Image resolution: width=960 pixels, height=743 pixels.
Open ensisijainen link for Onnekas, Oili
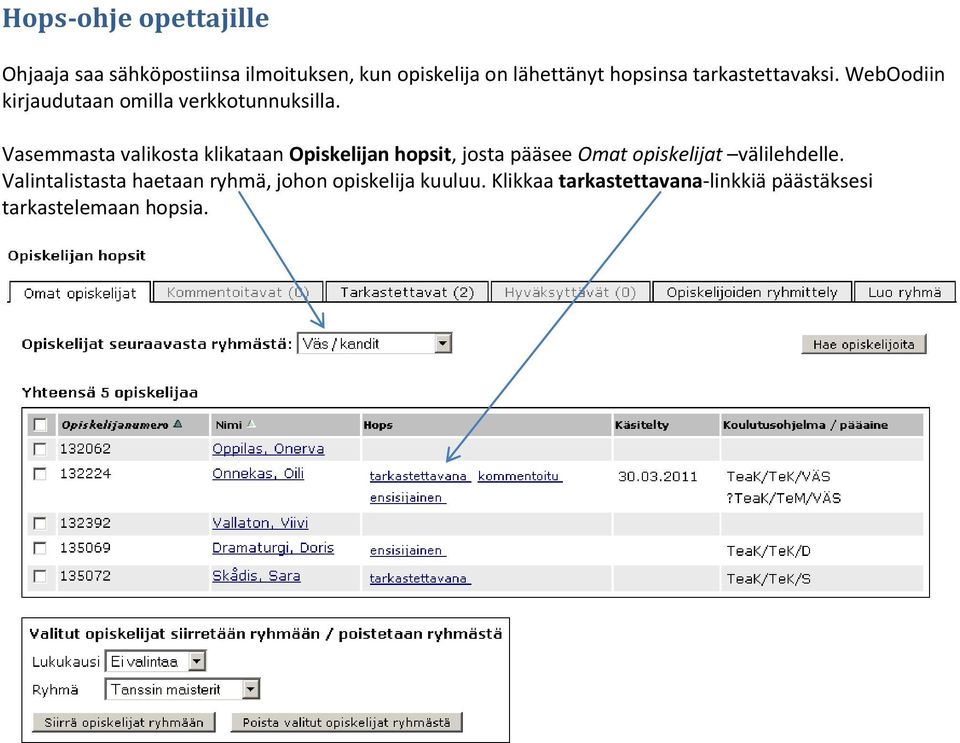pos(408,498)
